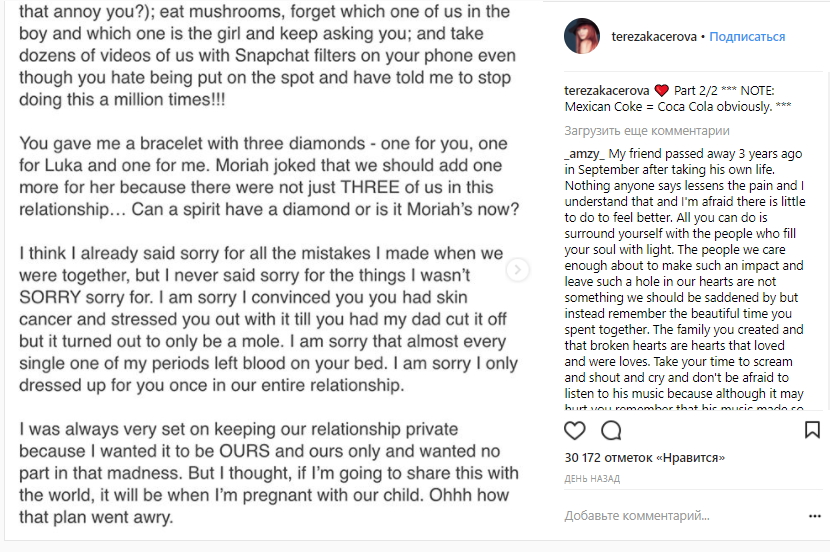830x552 pixels.
Task: Open terezakacerova's profile avatar picture
Action: (581, 37)
